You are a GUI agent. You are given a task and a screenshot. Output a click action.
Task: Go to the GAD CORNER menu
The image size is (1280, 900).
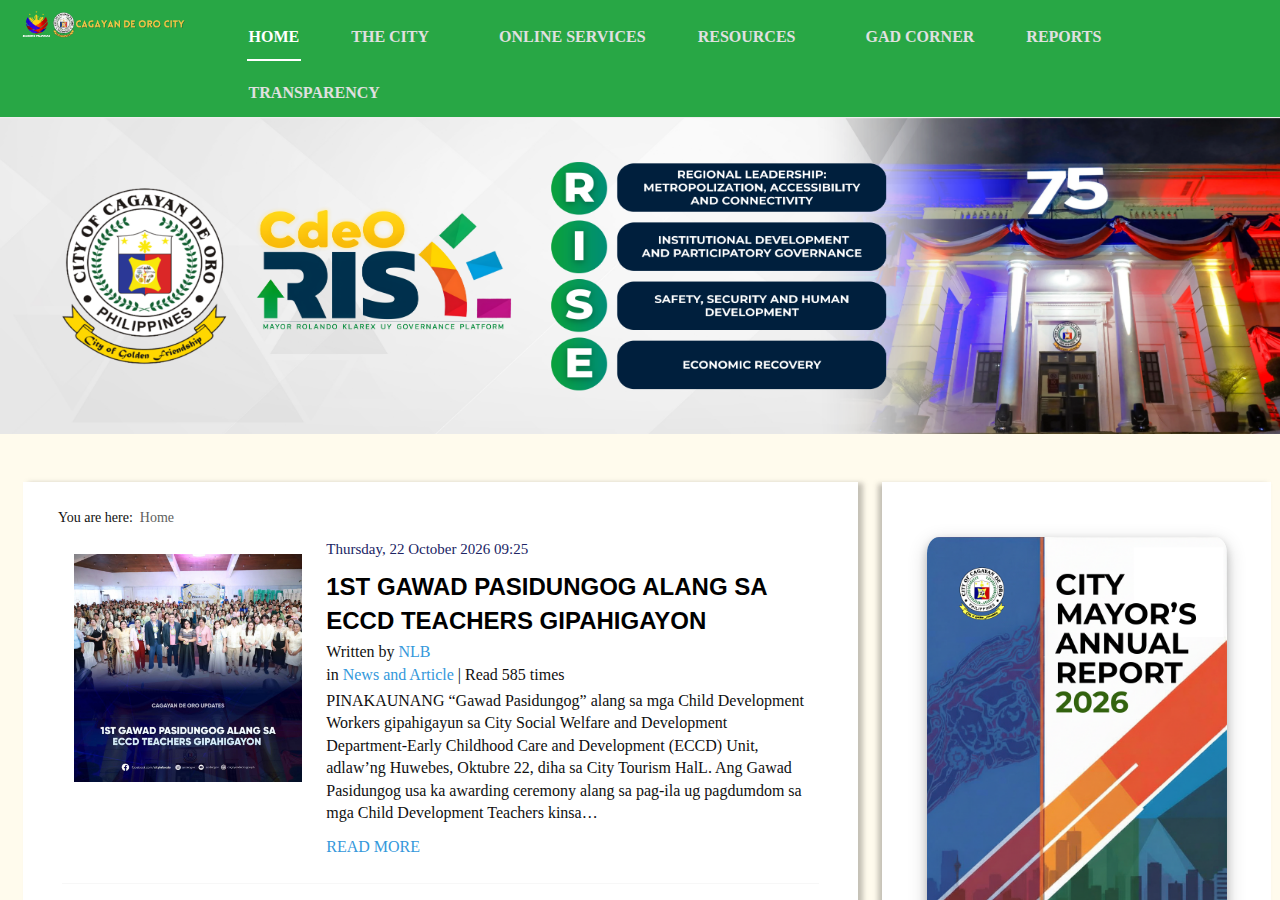click(x=920, y=37)
